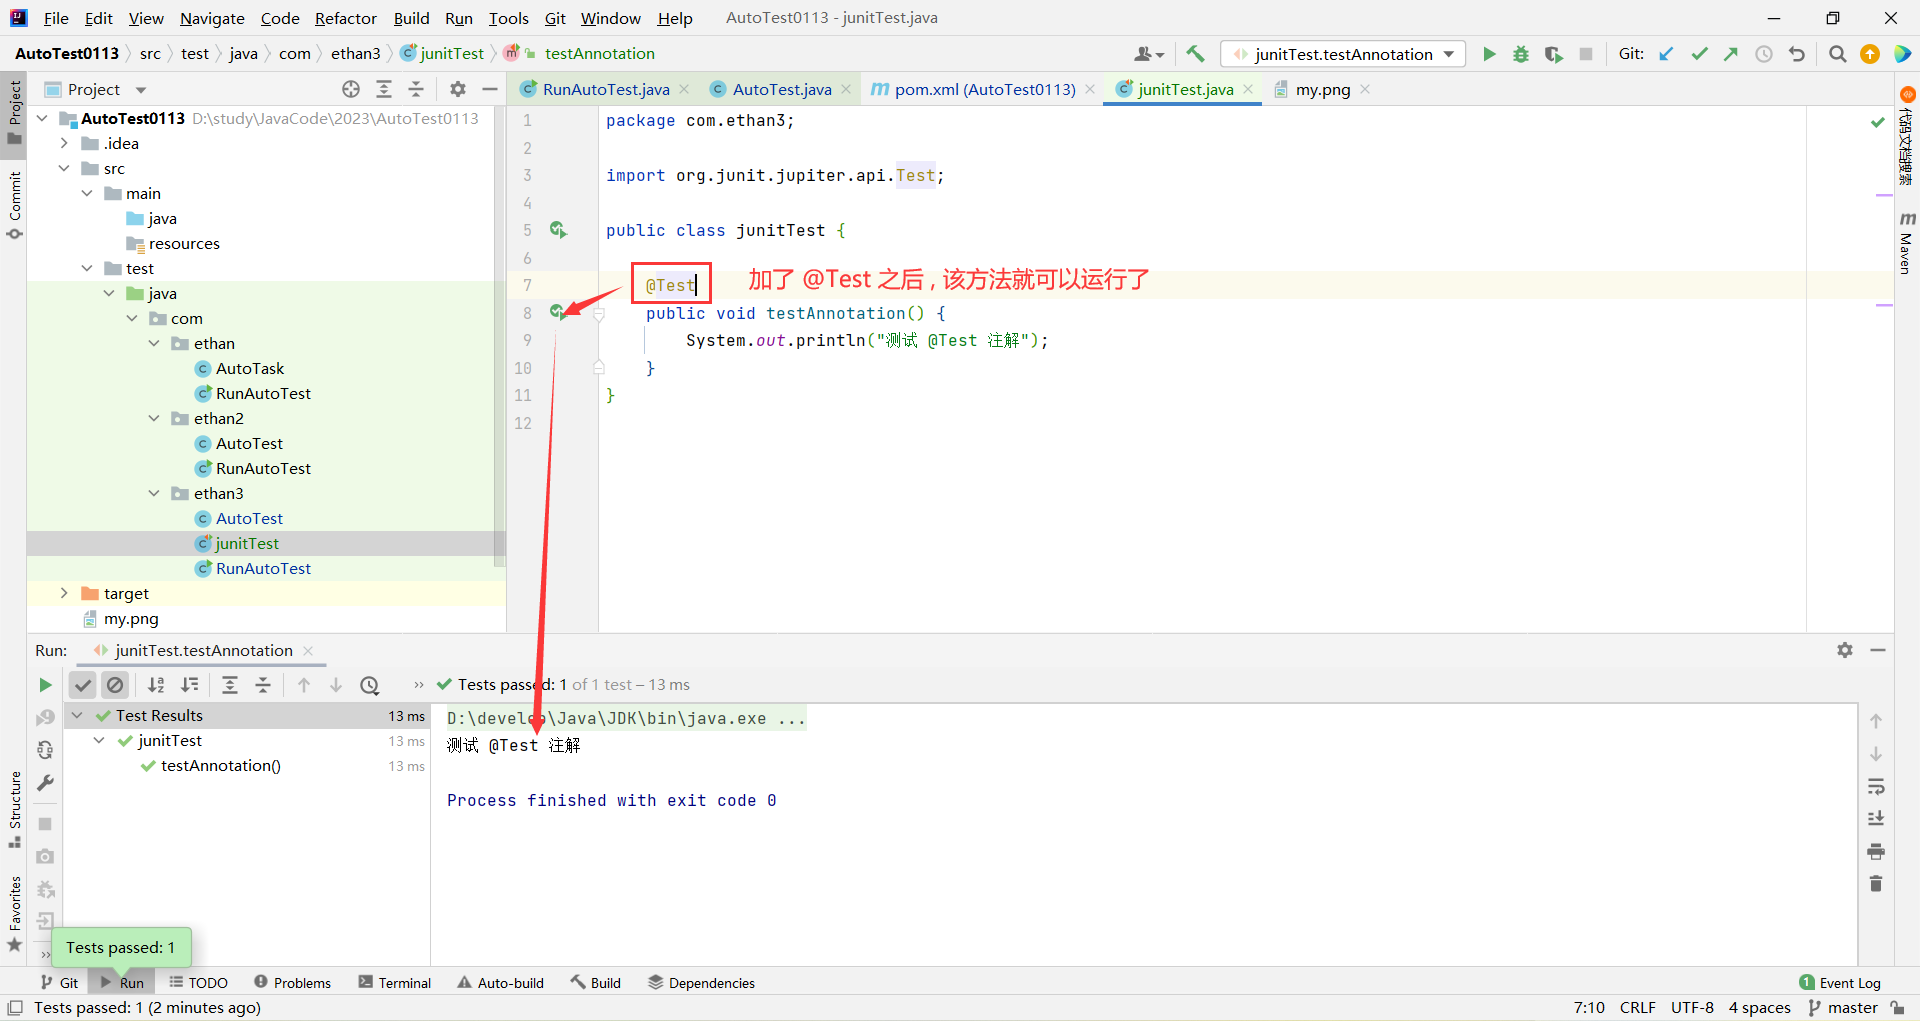
Task: Collapse the ethan2 package
Action: [x=154, y=418]
